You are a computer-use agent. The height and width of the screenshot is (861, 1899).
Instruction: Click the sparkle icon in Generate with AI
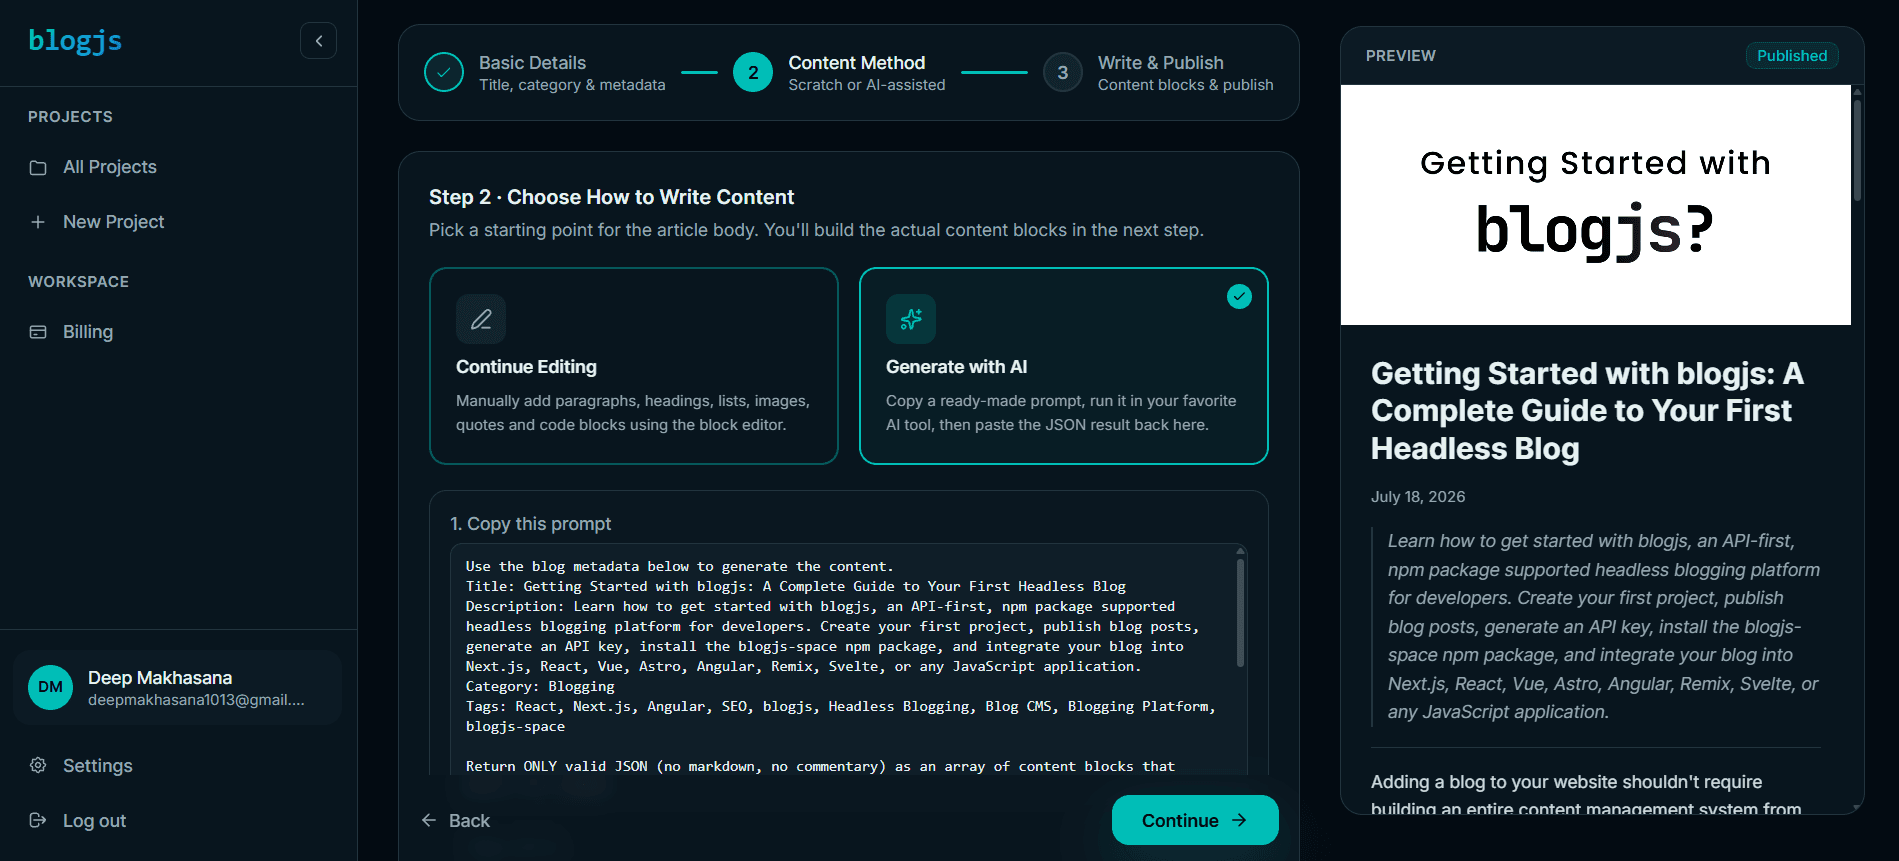pyautogui.click(x=911, y=319)
